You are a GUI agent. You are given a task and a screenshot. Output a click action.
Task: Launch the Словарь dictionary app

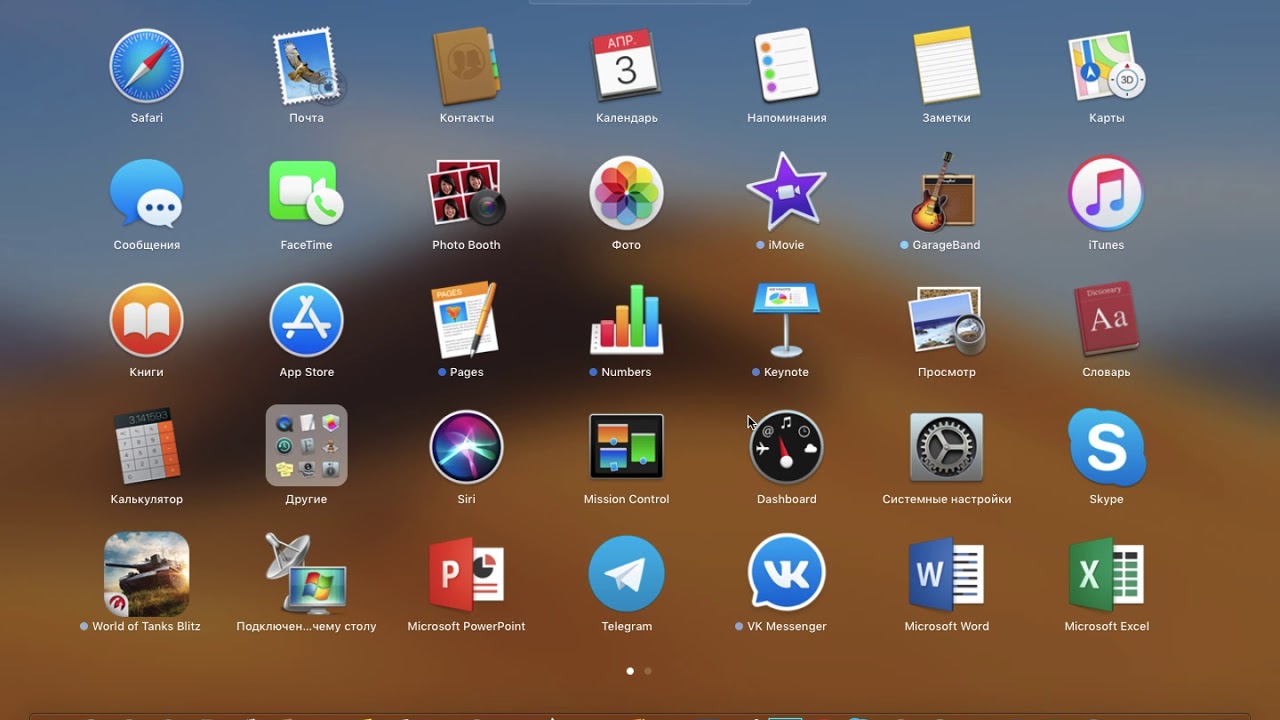[1107, 320]
